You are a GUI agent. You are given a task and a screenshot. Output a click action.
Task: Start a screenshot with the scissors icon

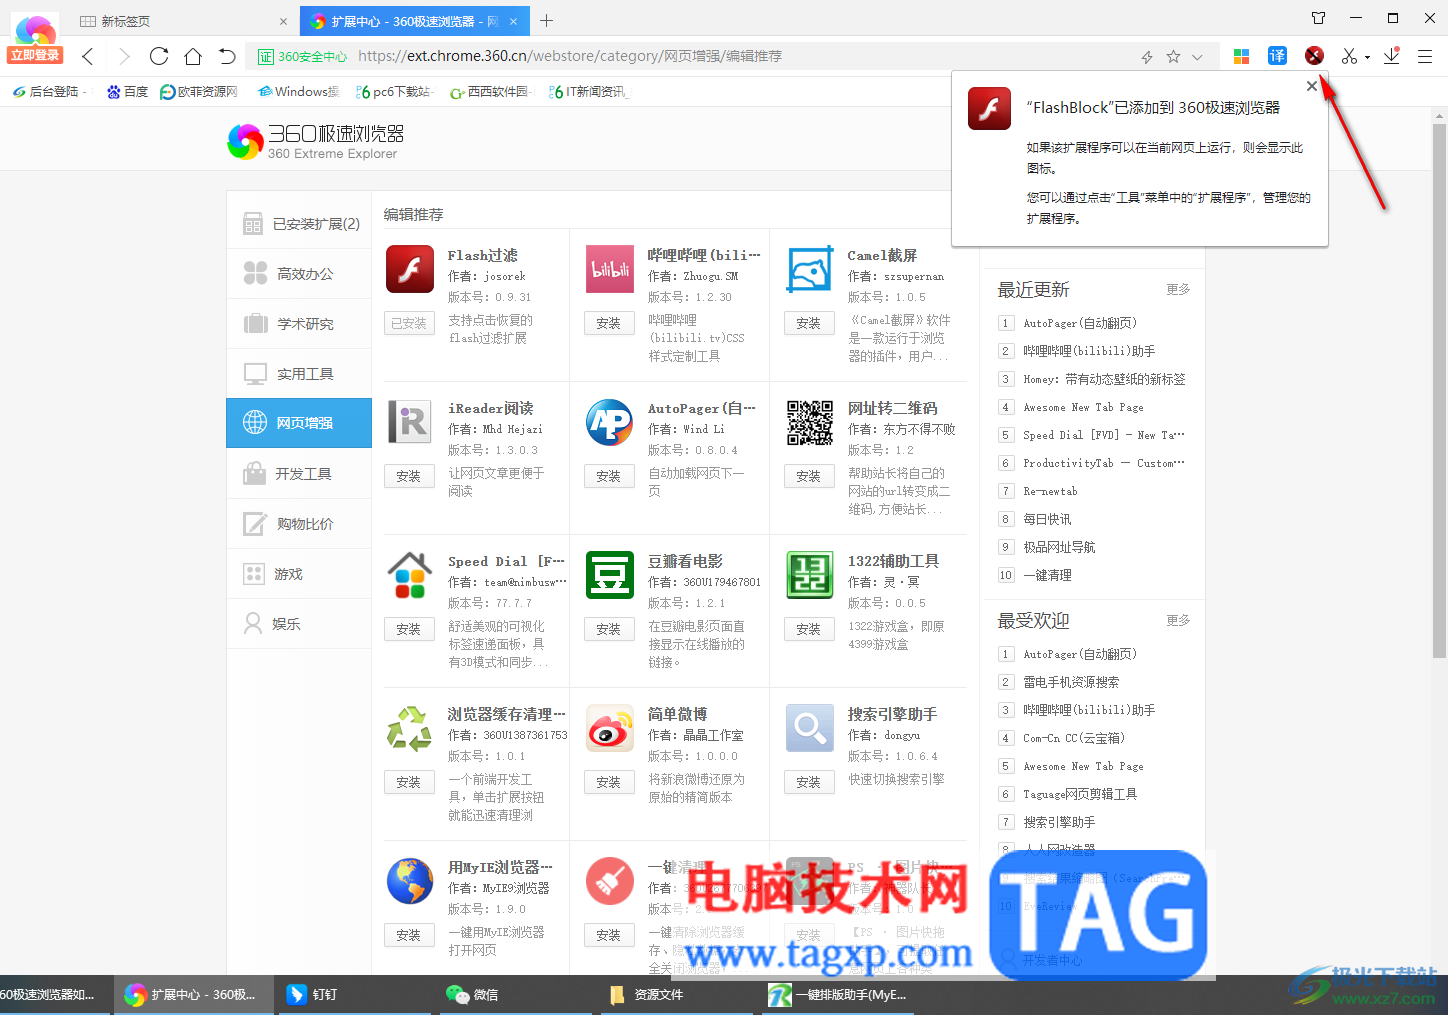pyautogui.click(x=1349, y=56)
